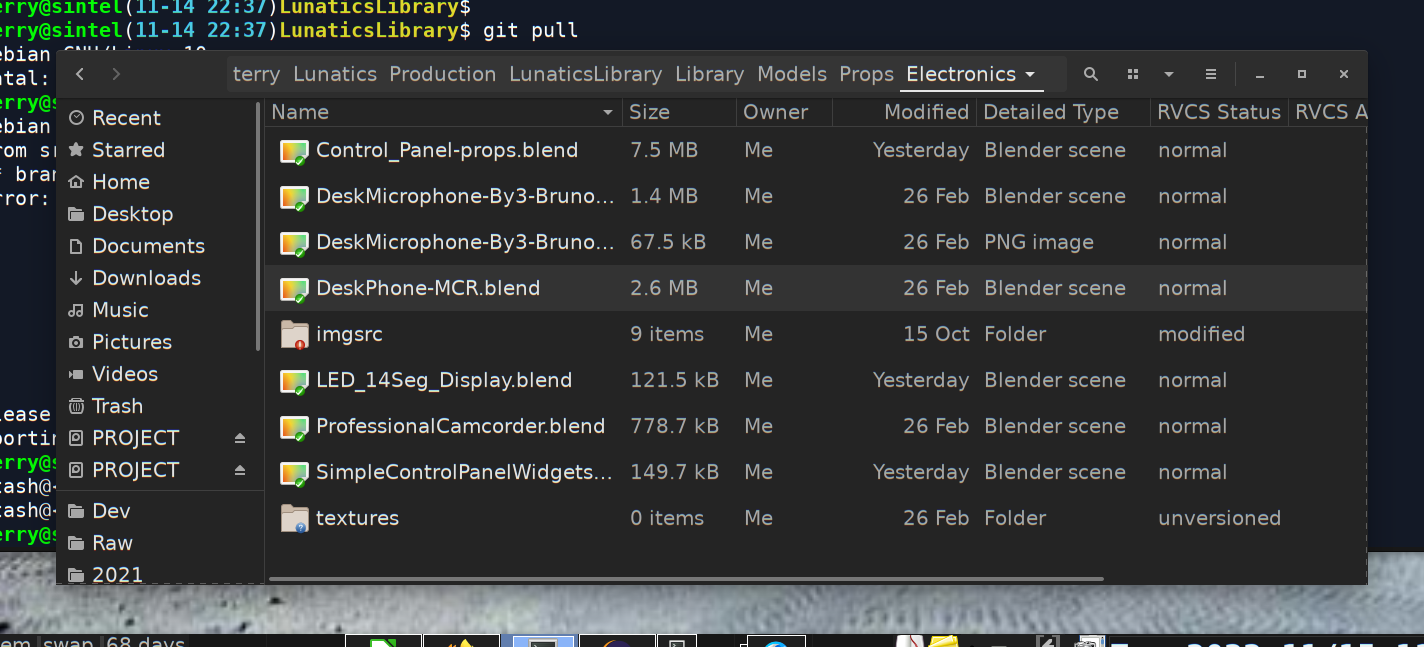1424x647 pixels.
Task: Click the Control_Panel-props.blend file icon
Action: [294, 151]
